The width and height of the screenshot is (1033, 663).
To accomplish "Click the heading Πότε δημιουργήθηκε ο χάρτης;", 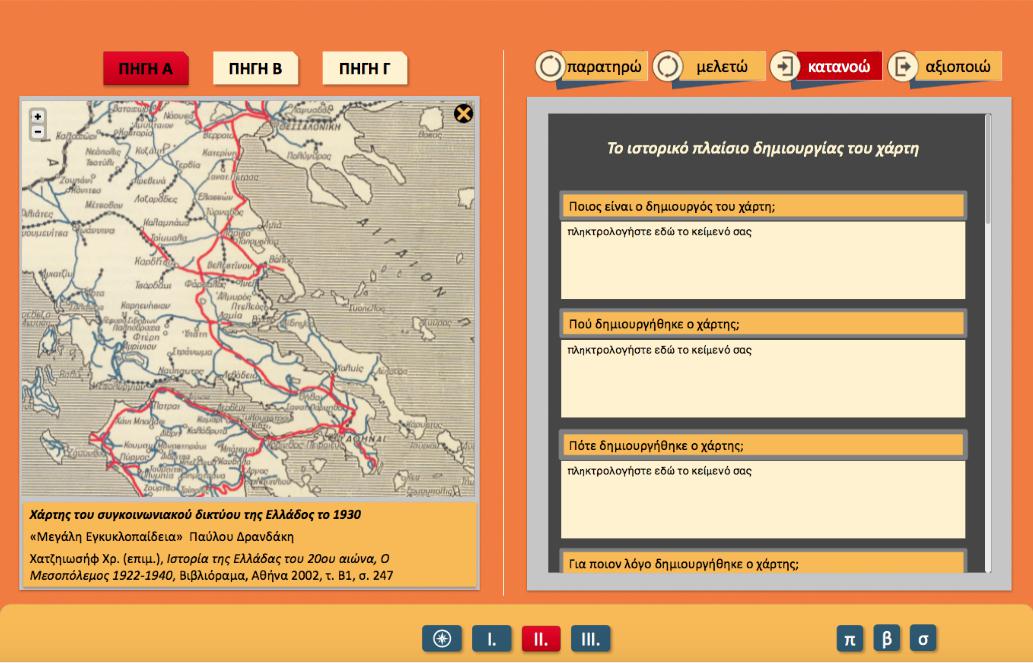I will pos(763,446).
